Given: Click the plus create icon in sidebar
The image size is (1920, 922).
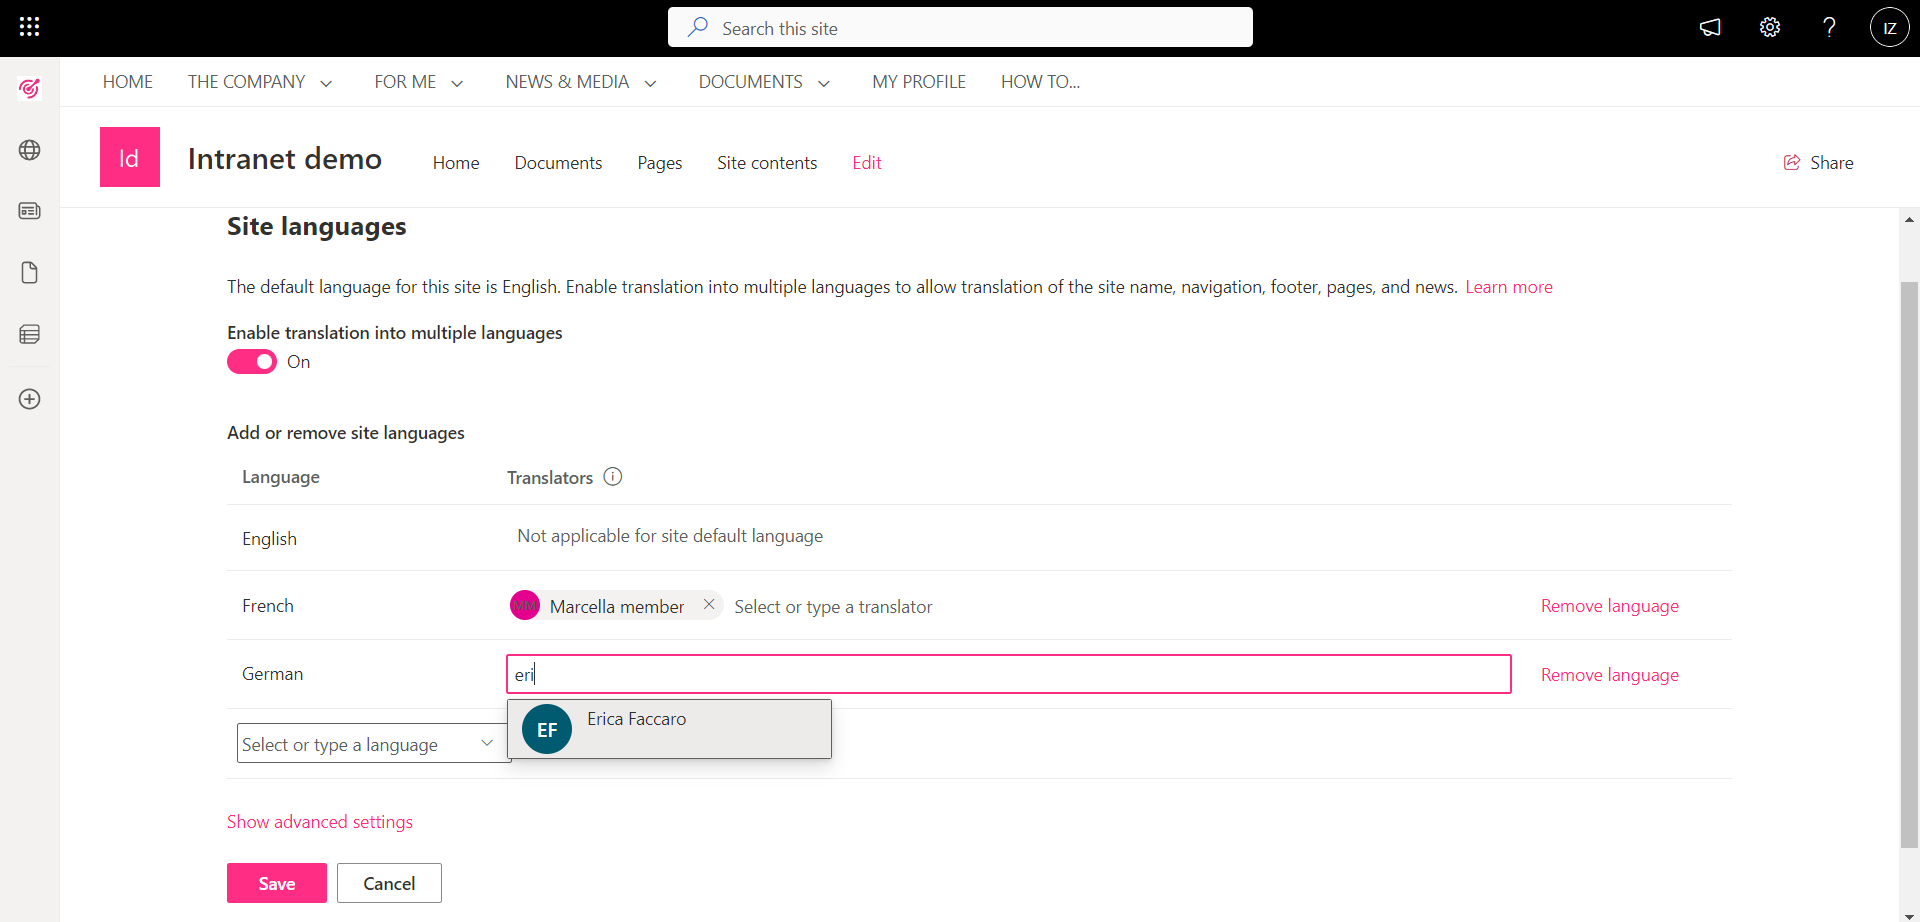Looking at the screenshot, I should 29,399.
